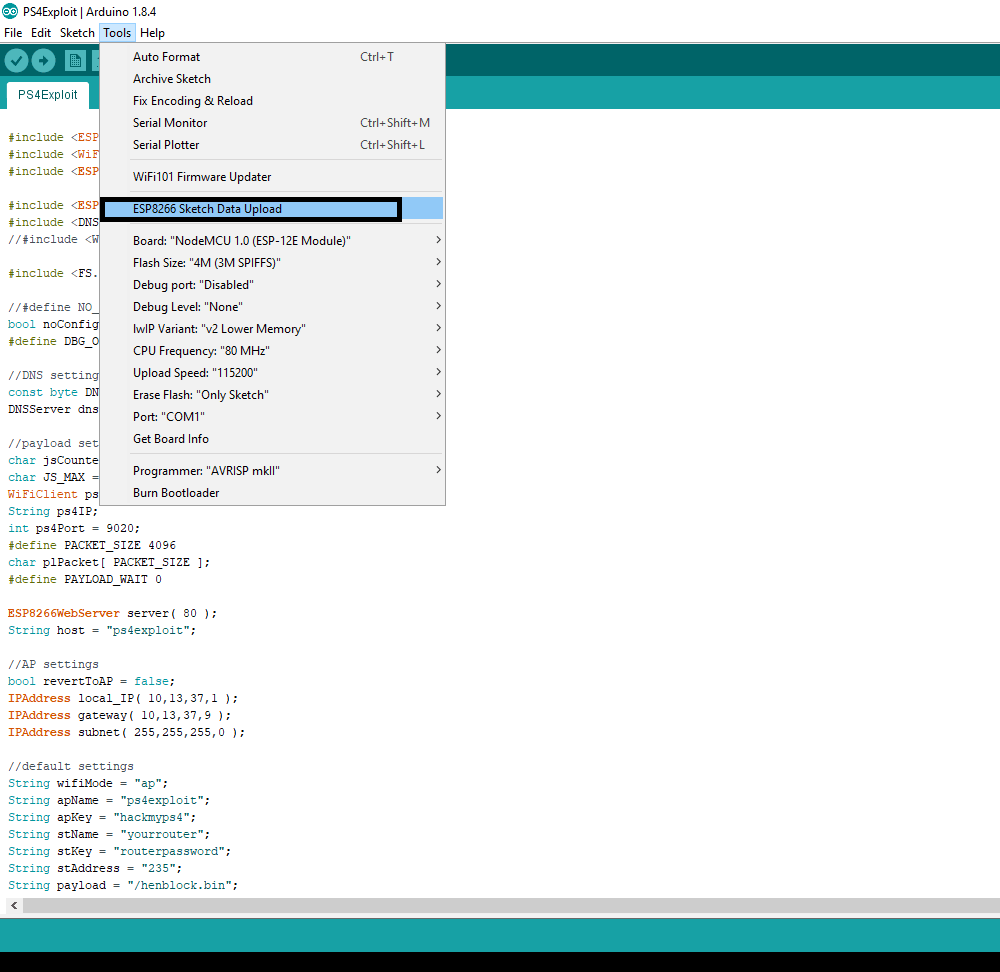Click the "//AP settings" comment line
The width and height of the screenshot is (1000, 972).
(x=54, y=664)
